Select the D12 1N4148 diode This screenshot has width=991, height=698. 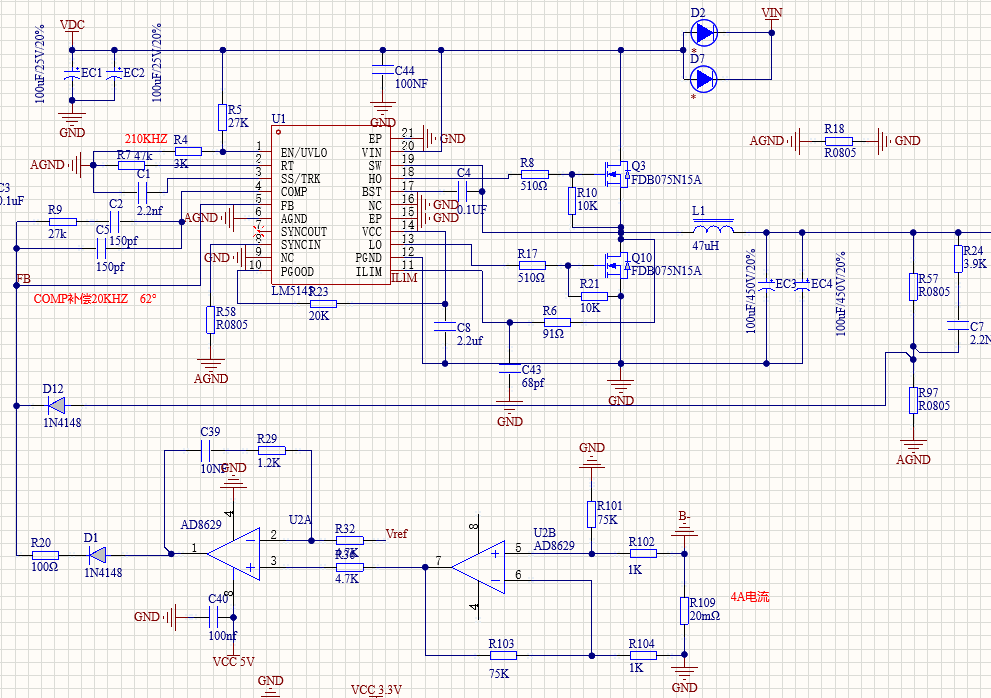56,405
